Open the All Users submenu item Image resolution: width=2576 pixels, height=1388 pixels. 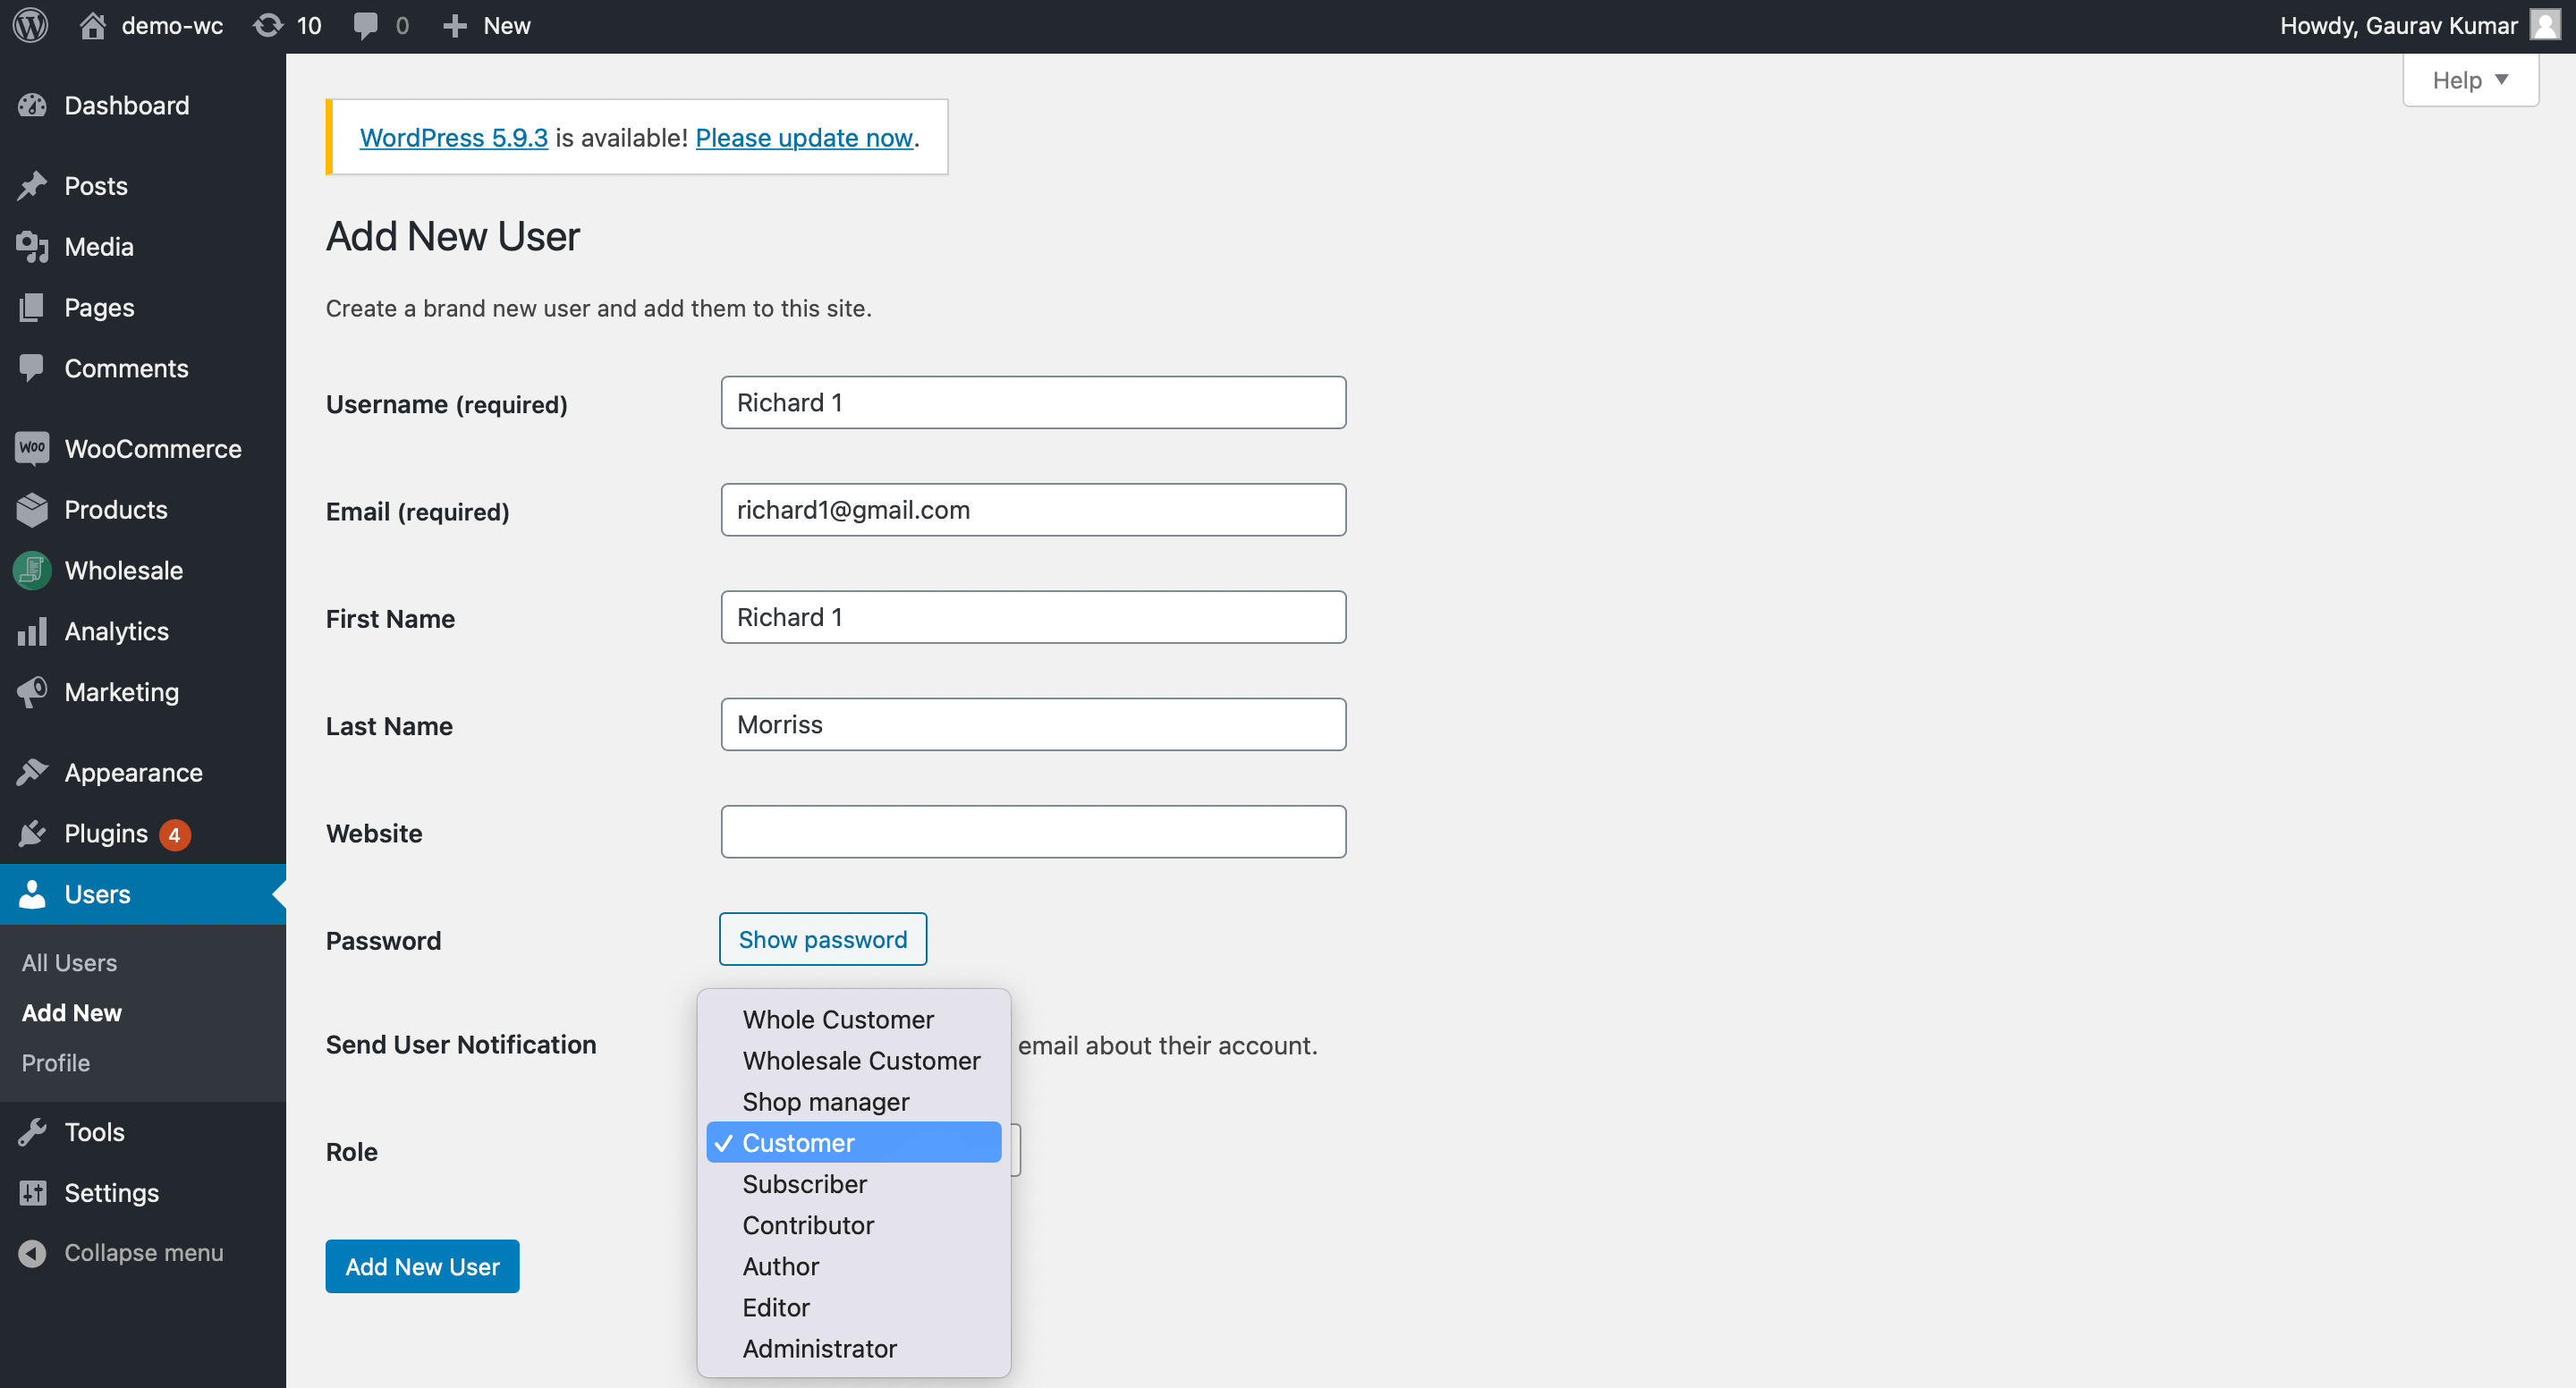[69, 962]
